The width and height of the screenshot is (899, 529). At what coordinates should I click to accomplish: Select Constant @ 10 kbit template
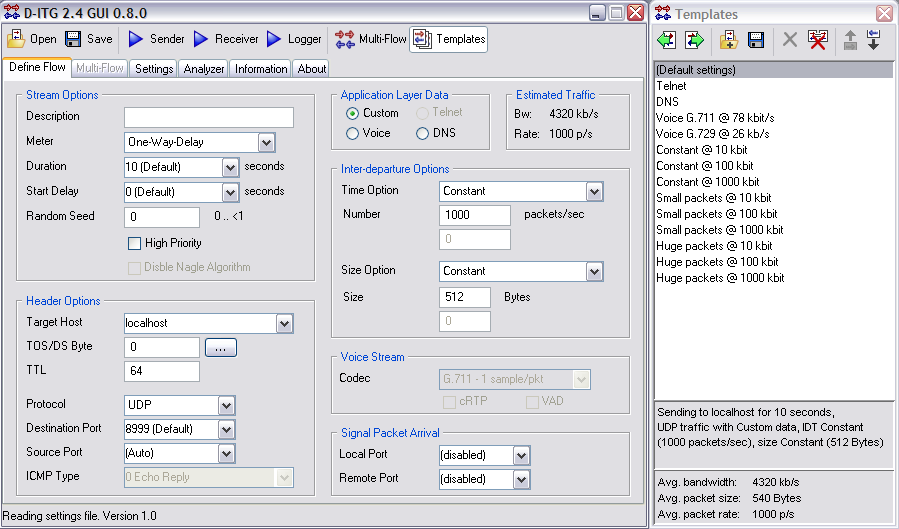[773, 150]
